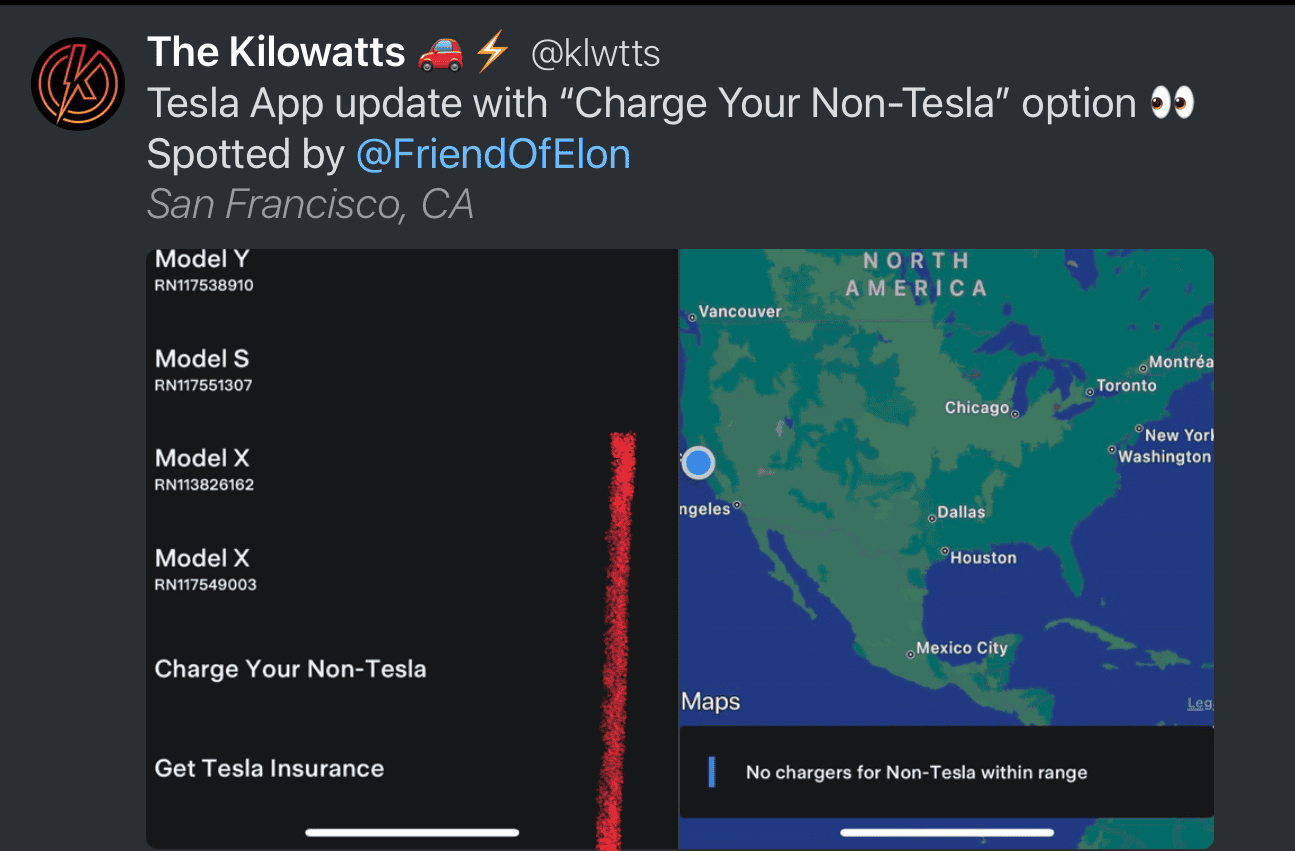Select Model X RN113826162 entry
This screenshot has width=1295, height=851.
(204, 470)
